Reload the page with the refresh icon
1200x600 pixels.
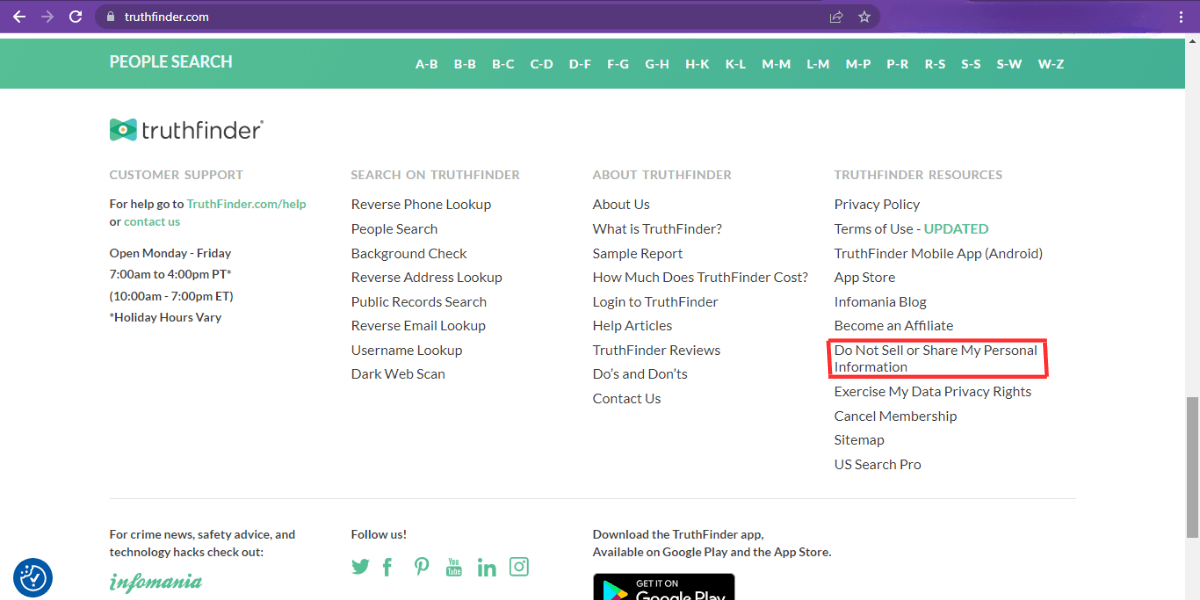[76, 17]
